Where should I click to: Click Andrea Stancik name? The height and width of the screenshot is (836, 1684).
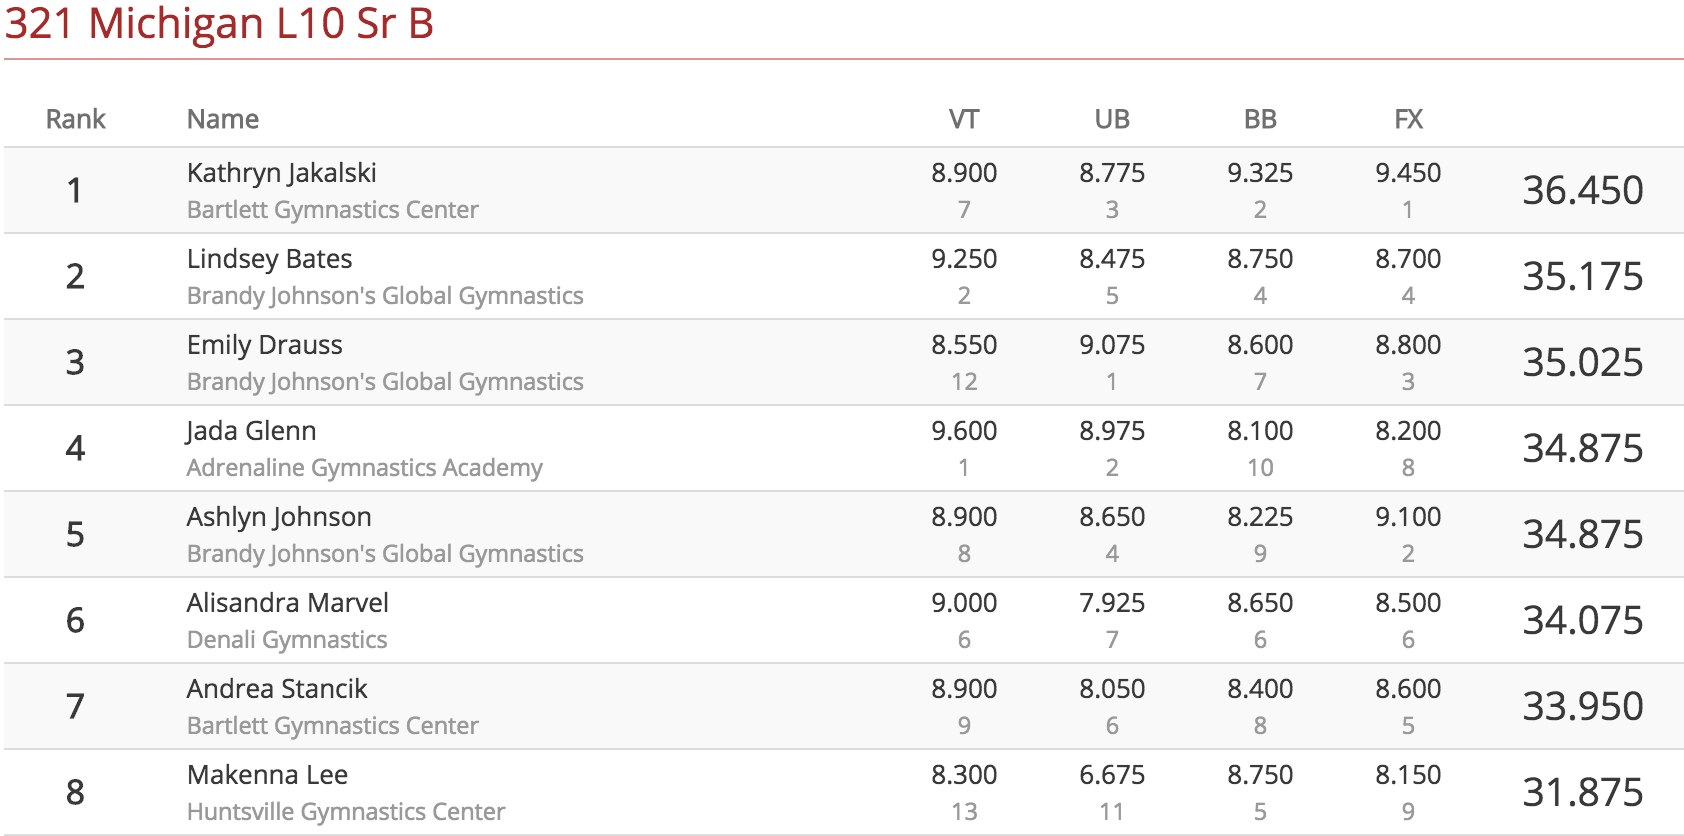277,689
